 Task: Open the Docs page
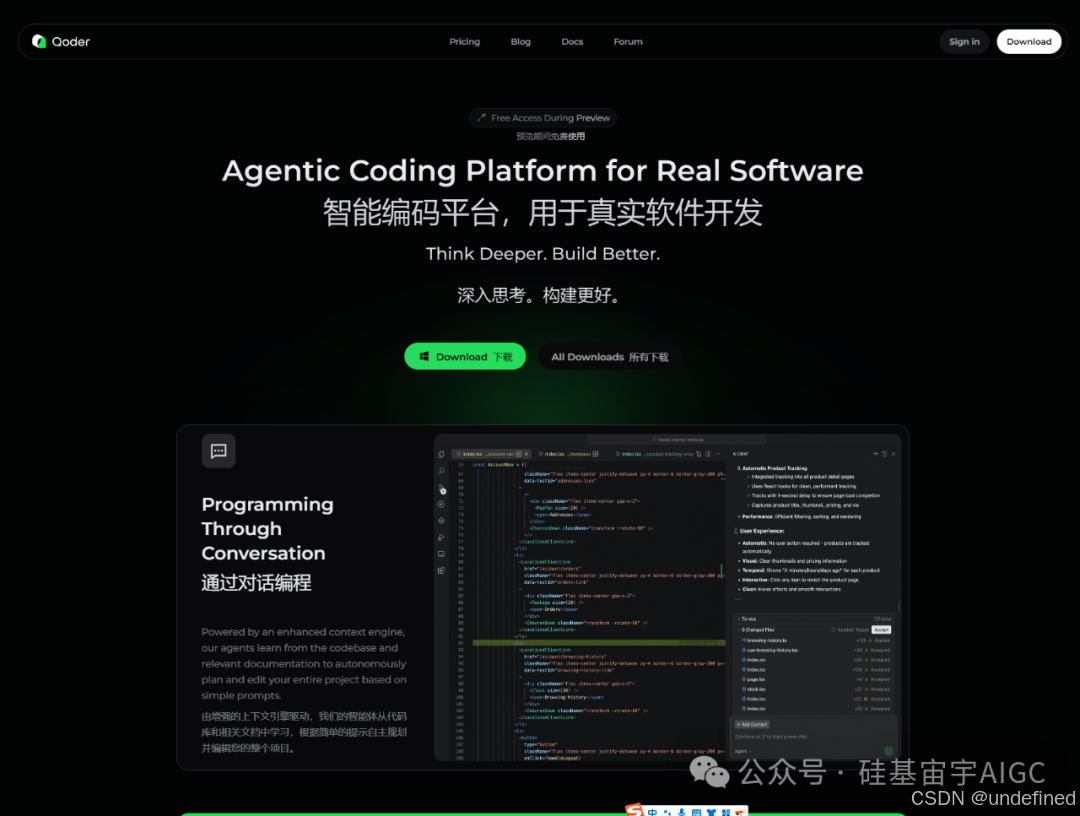coord(572,41)
